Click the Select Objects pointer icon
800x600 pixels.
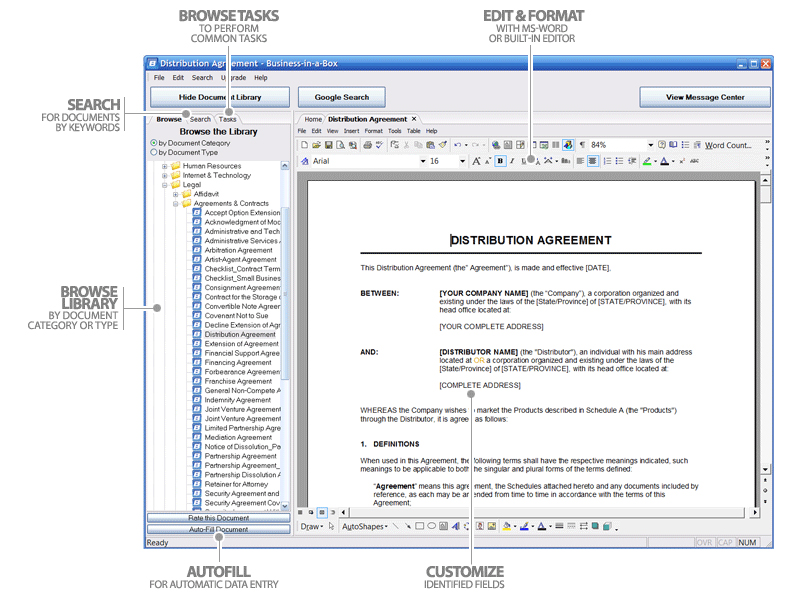pyautogui.click(x=332, y=527)
